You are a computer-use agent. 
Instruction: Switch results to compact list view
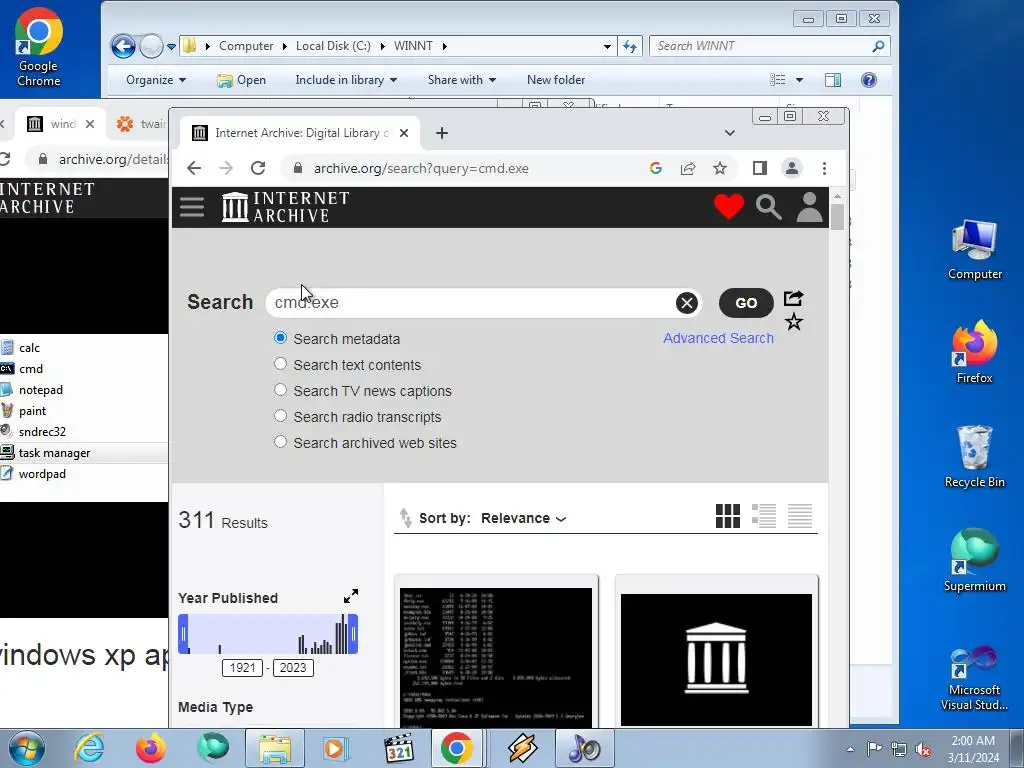[x=799, y=516]
